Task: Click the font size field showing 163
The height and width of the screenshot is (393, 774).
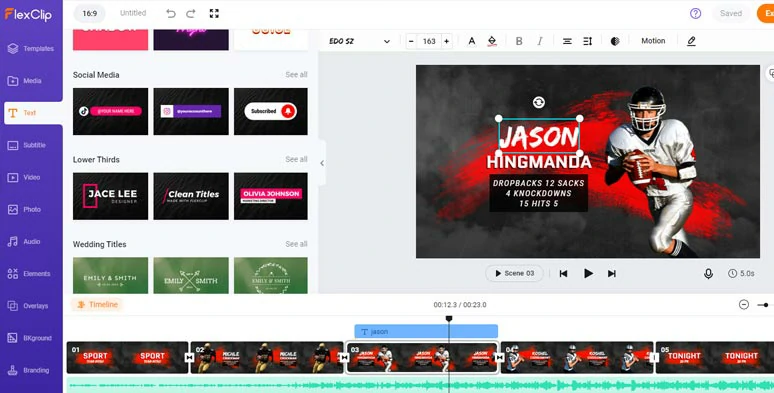Action: (x=429, y=41)
